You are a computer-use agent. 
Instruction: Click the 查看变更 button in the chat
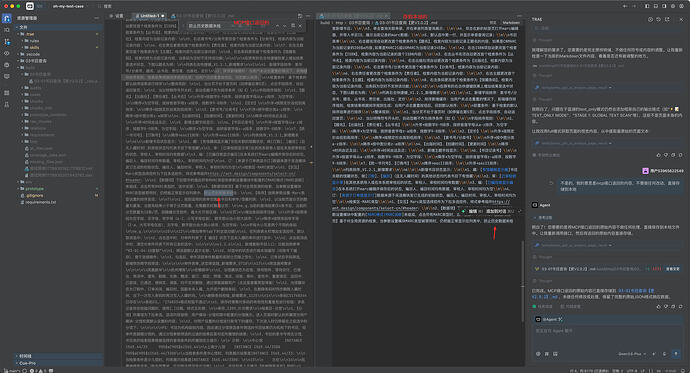672,269
